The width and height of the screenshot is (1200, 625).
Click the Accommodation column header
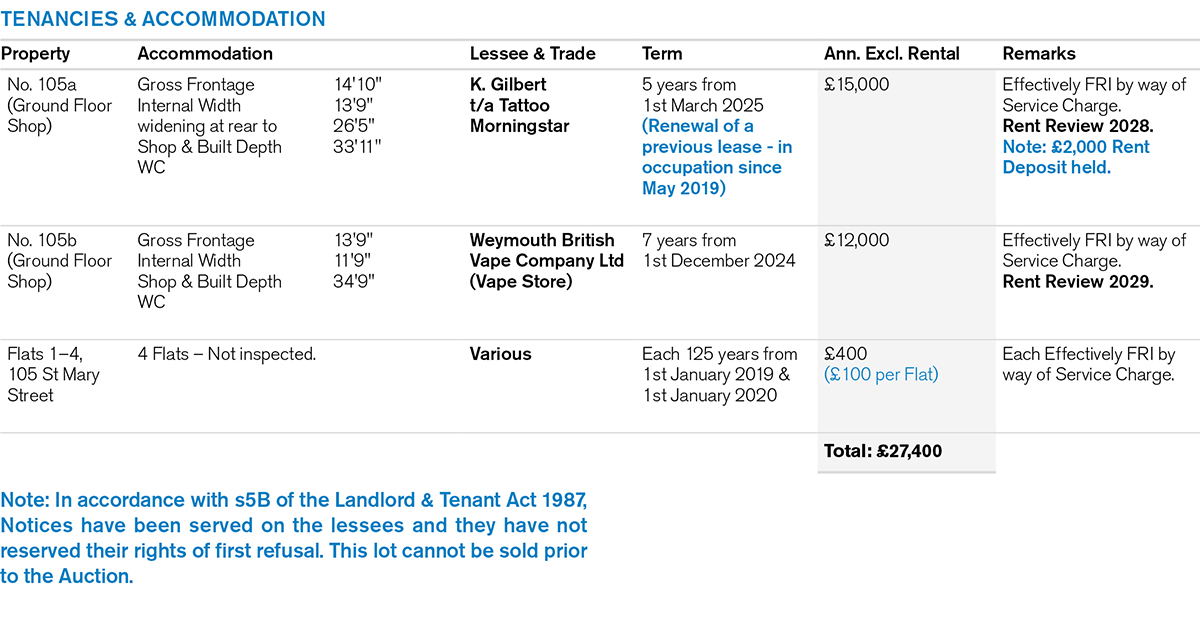[x=205, y=54]
